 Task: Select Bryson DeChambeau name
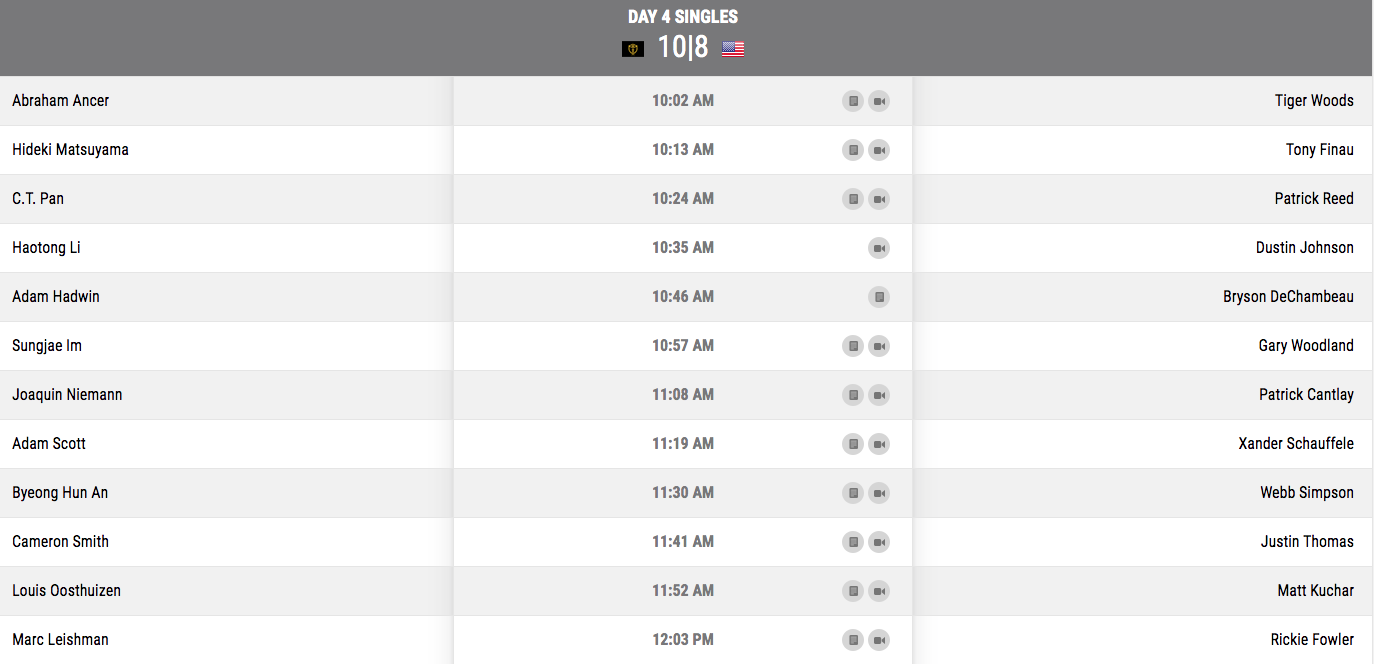(1288, 296)
